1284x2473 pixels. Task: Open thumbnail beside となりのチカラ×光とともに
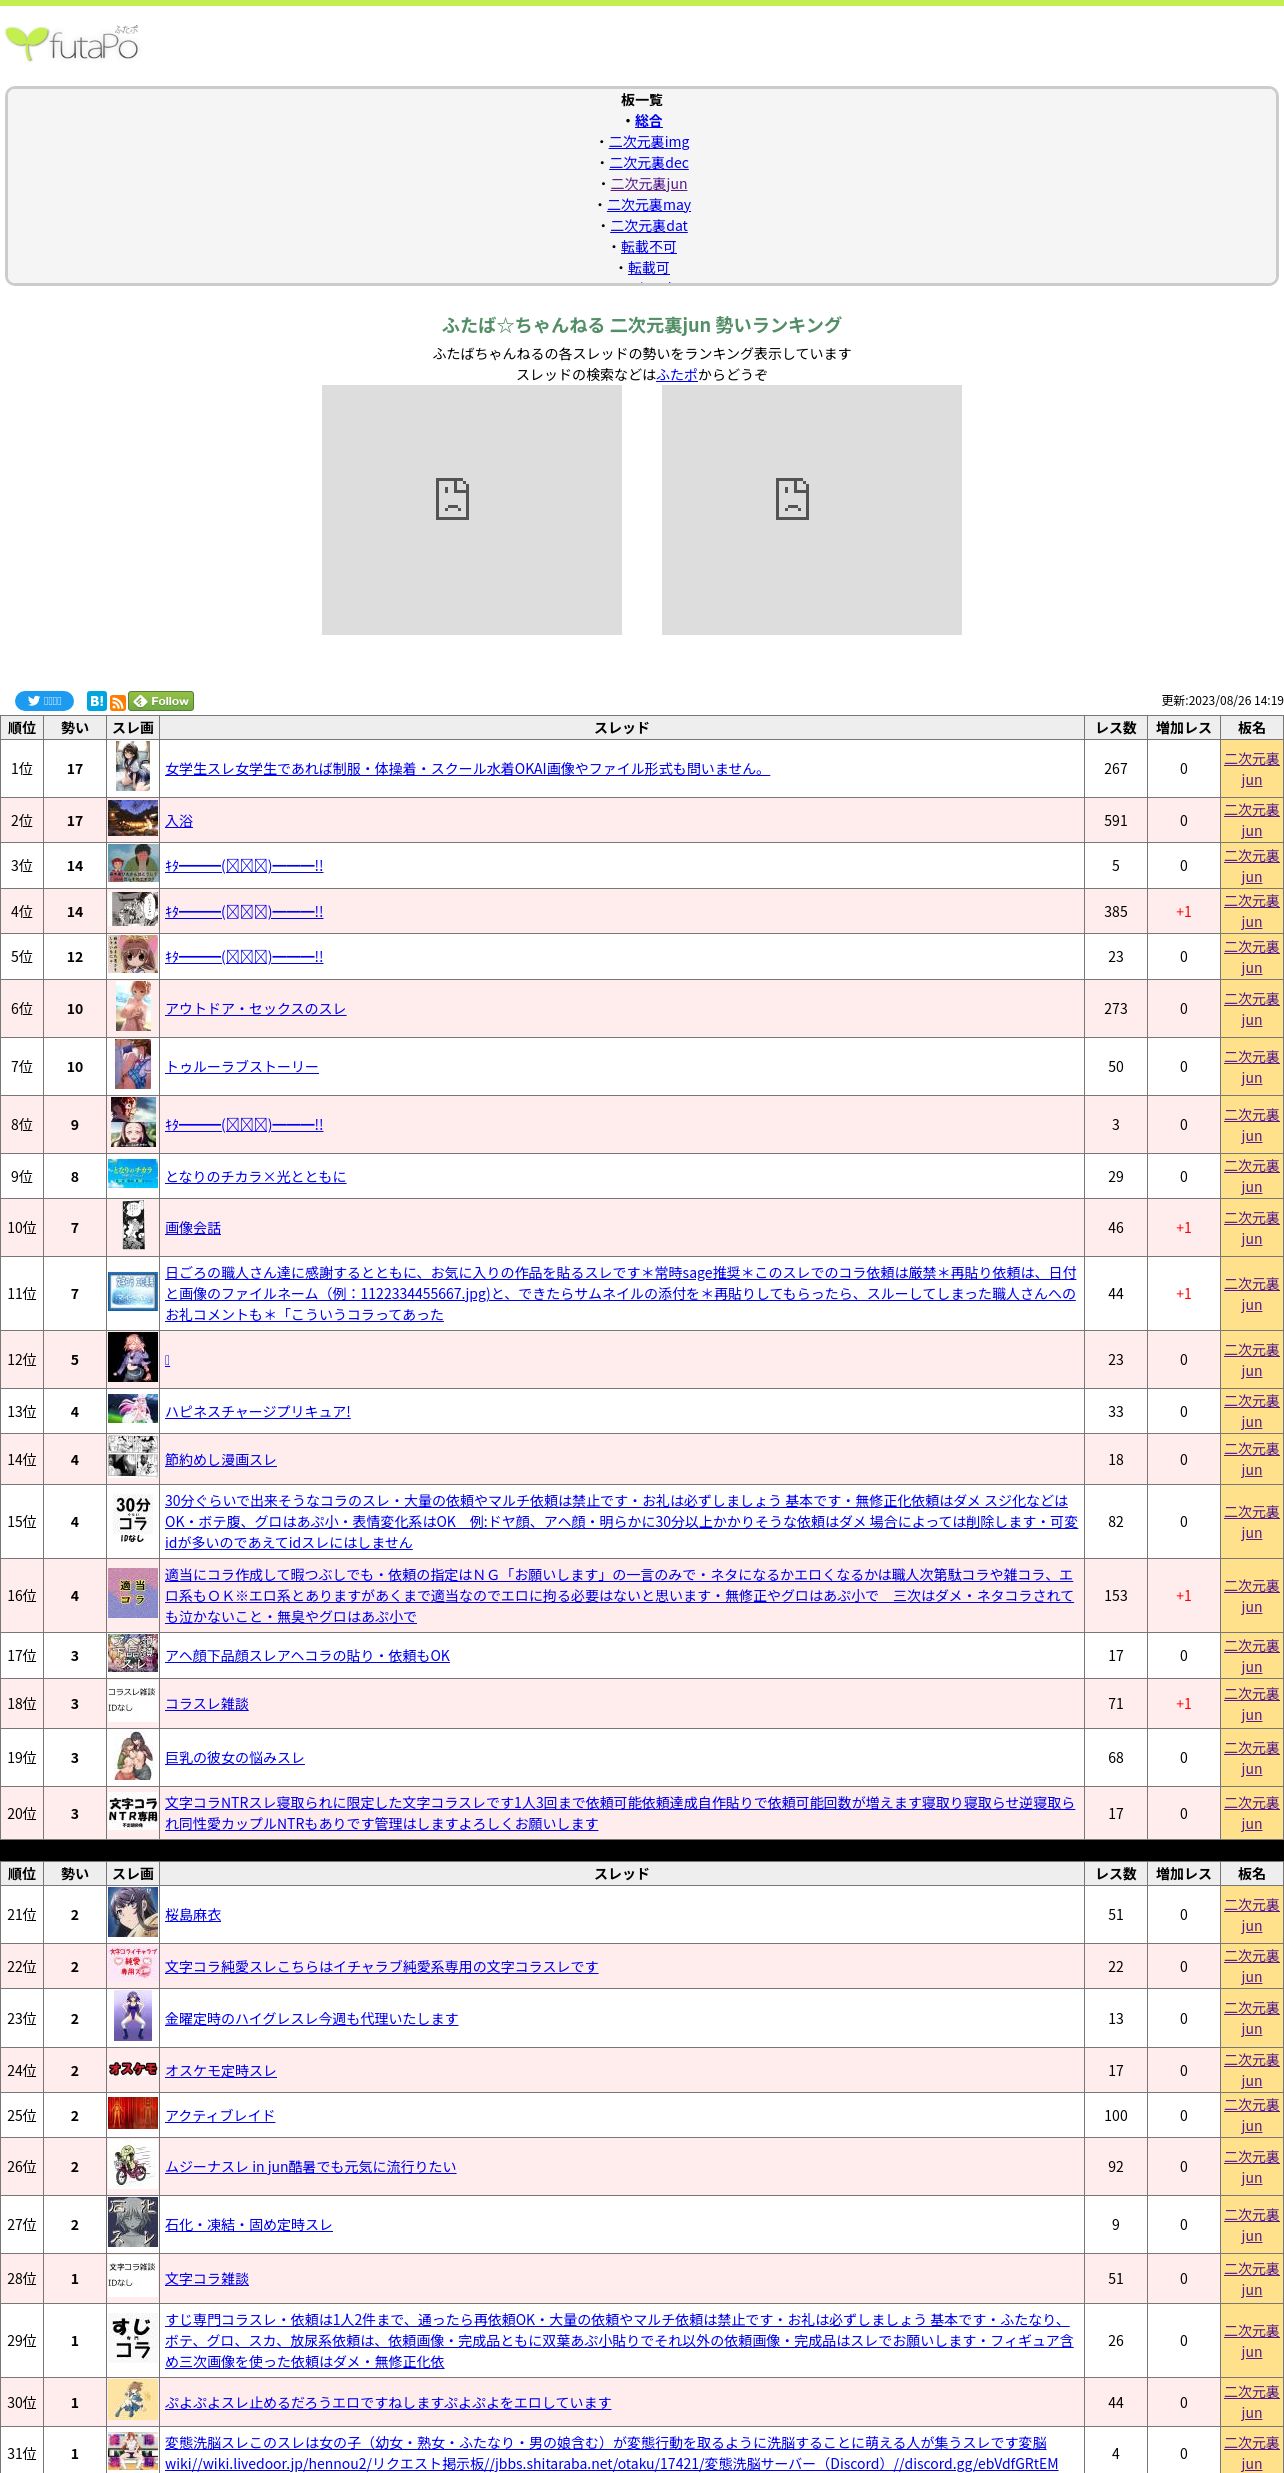coord(133,1176)
